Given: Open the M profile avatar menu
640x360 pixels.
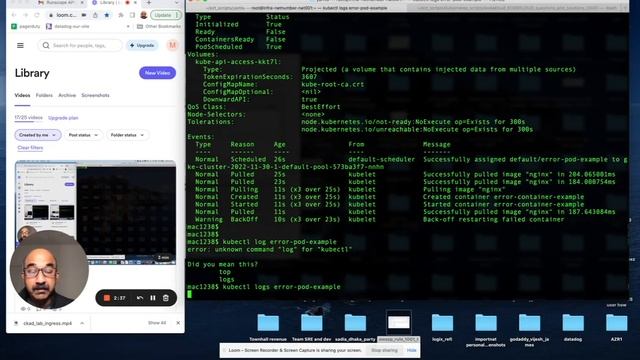Looking at the screenshot, I should (x=172, y=45).
